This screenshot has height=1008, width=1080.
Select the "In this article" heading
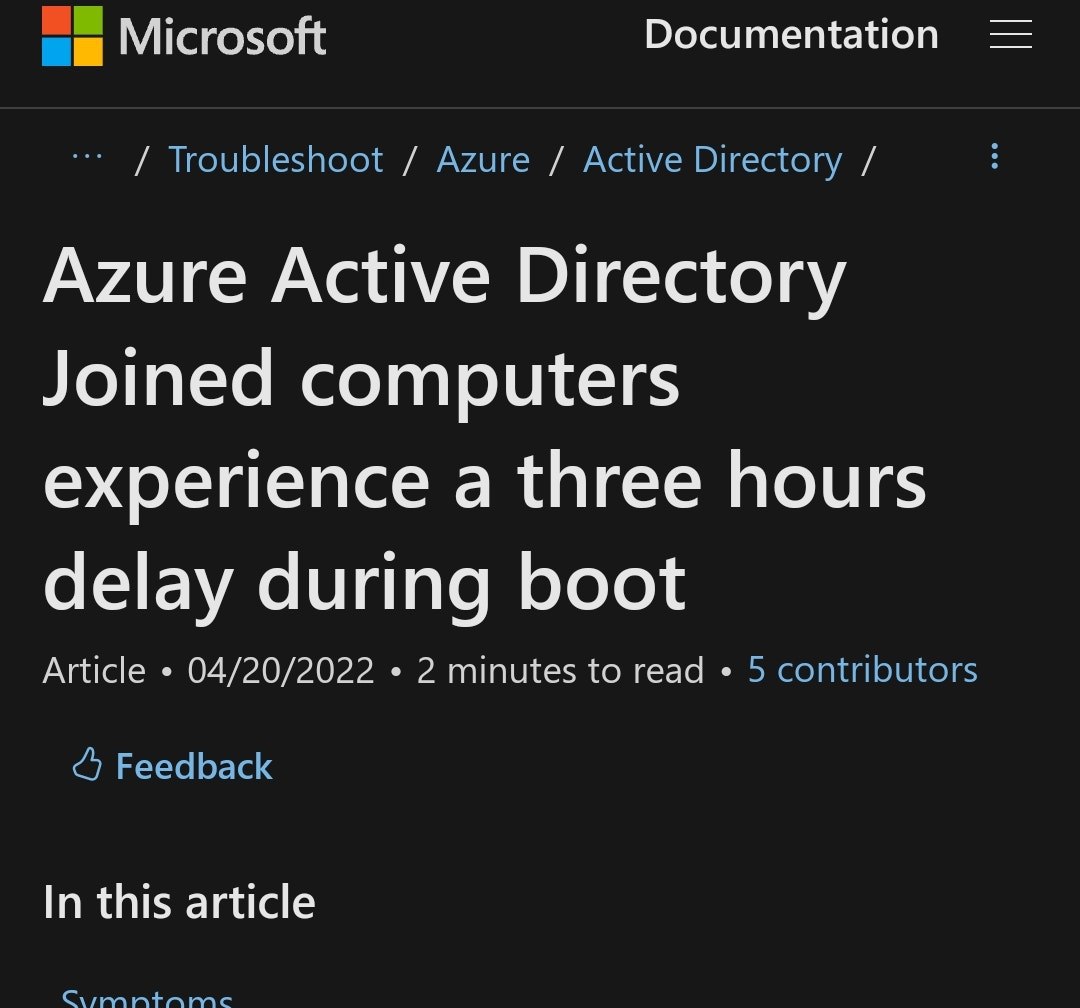(x=179, y=902)
